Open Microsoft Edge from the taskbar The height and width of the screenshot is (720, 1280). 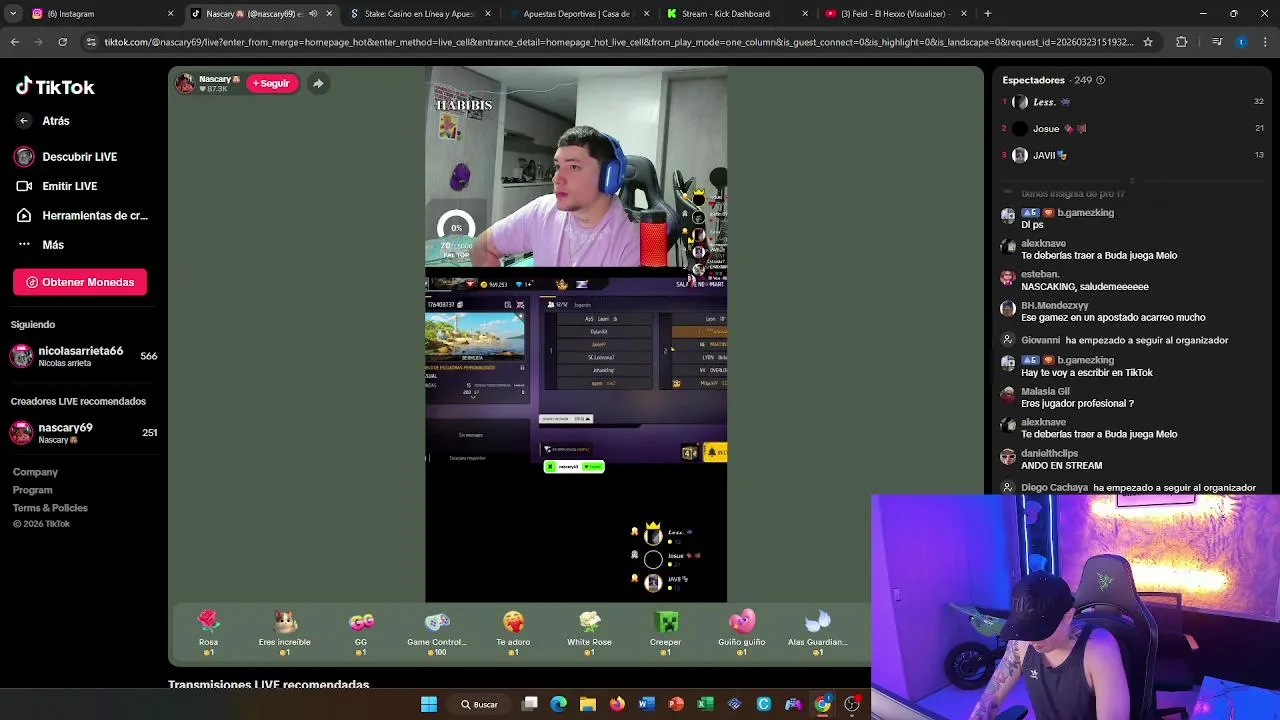click(559, 705)
